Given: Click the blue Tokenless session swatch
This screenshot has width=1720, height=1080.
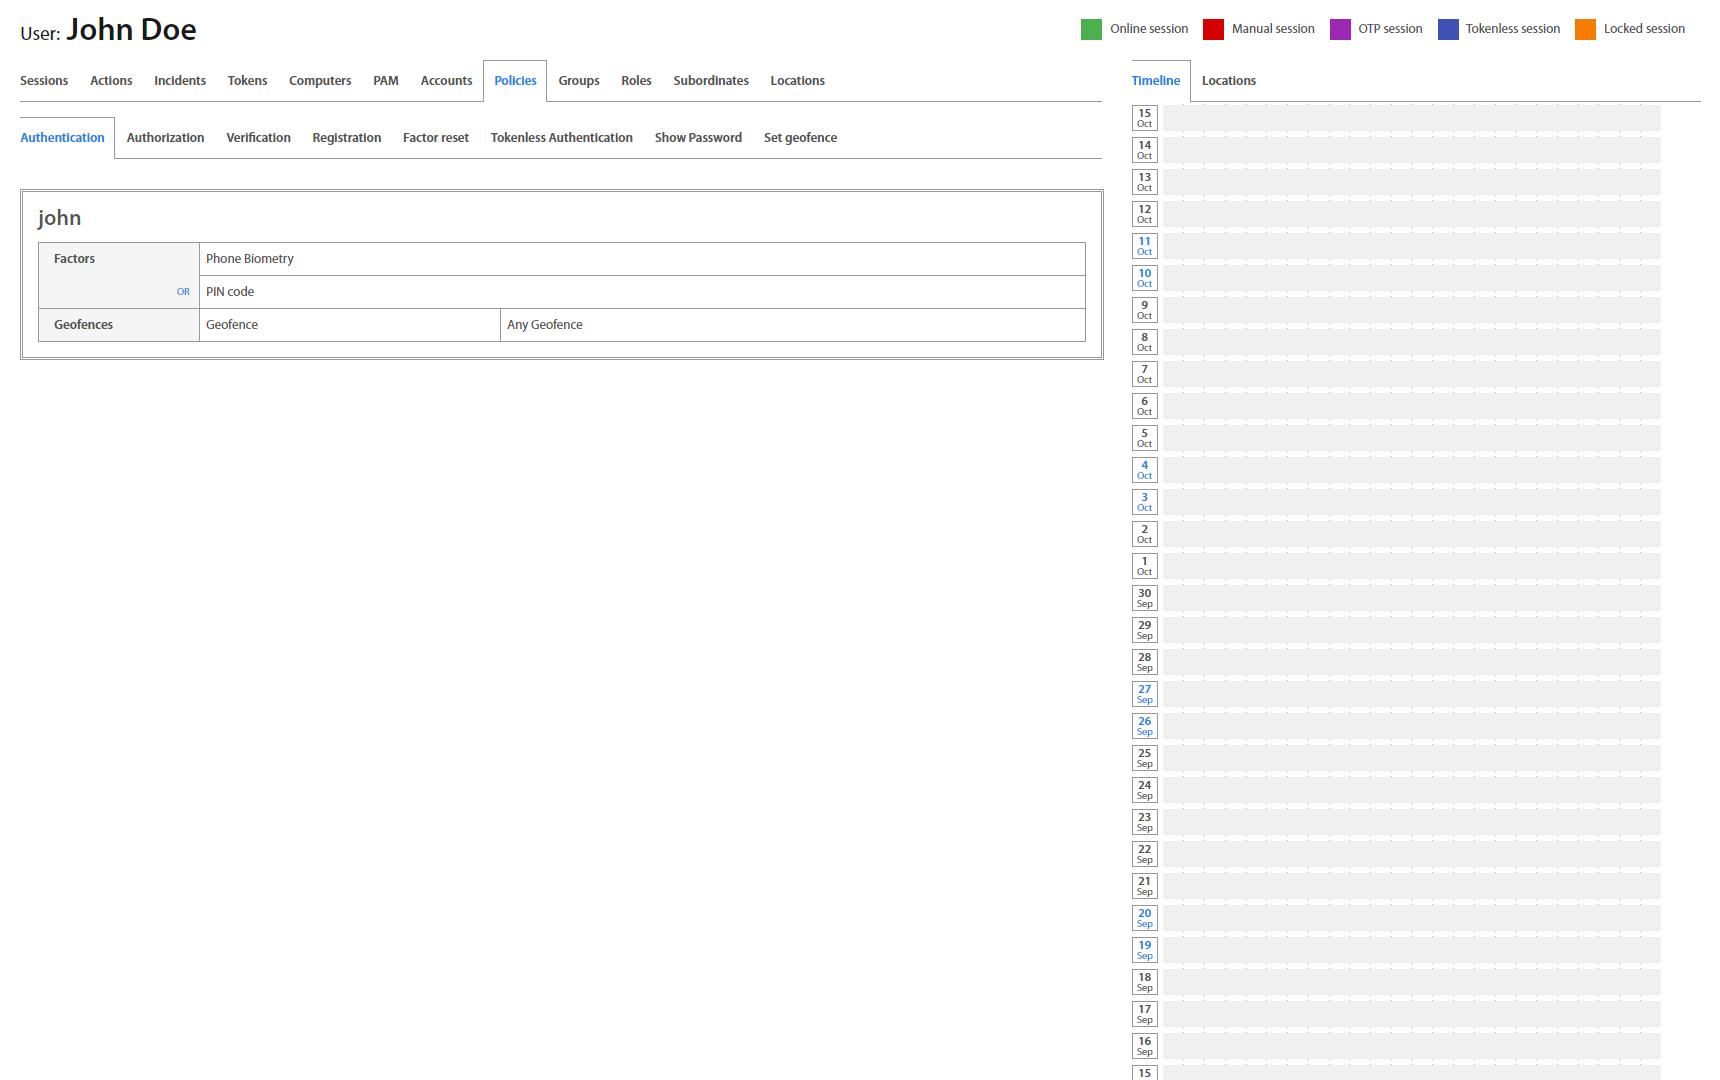Looking at the screenshot, I should (1448, 29).
